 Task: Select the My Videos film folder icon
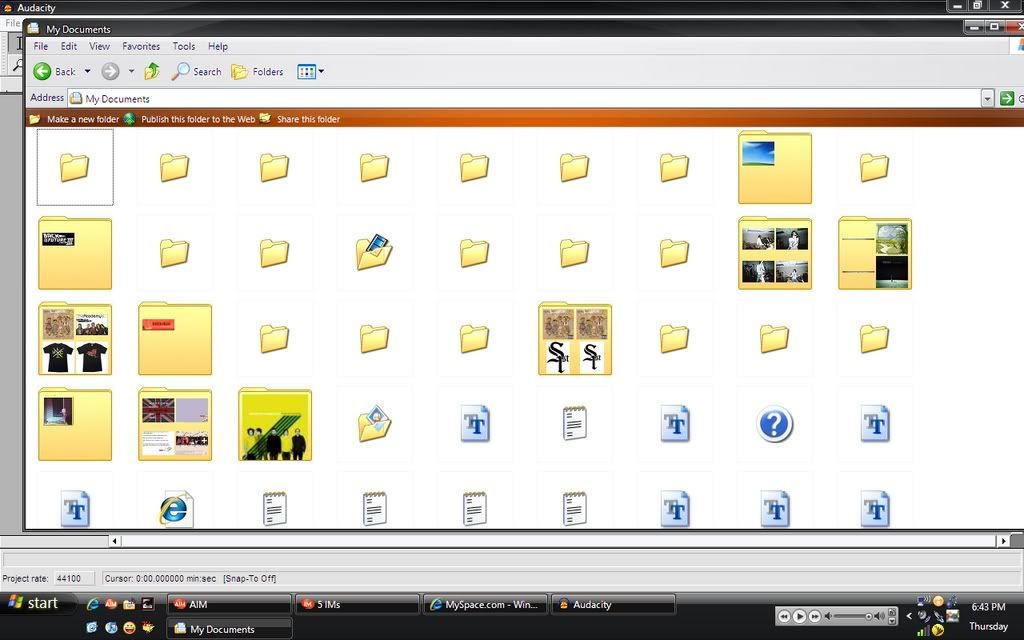pyautogui.click(x=374, y=251)
